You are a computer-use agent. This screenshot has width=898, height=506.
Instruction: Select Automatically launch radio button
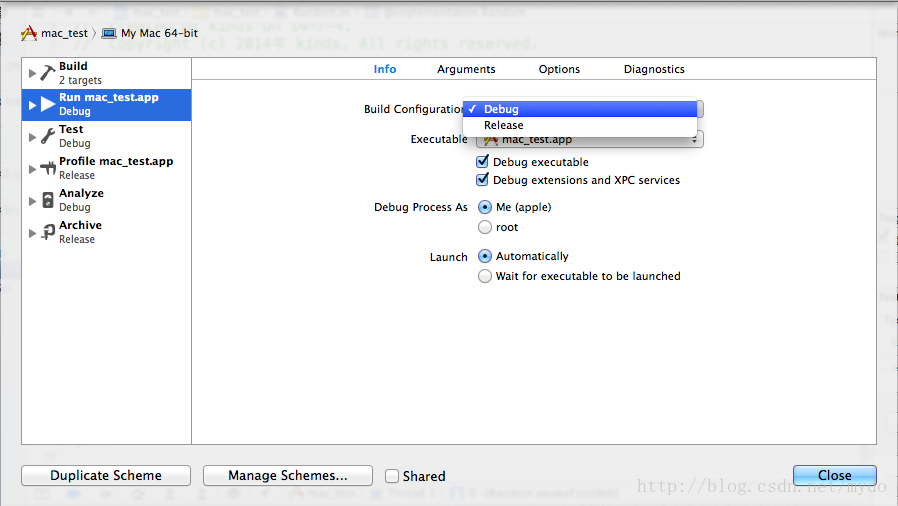(x=485, y=256)
